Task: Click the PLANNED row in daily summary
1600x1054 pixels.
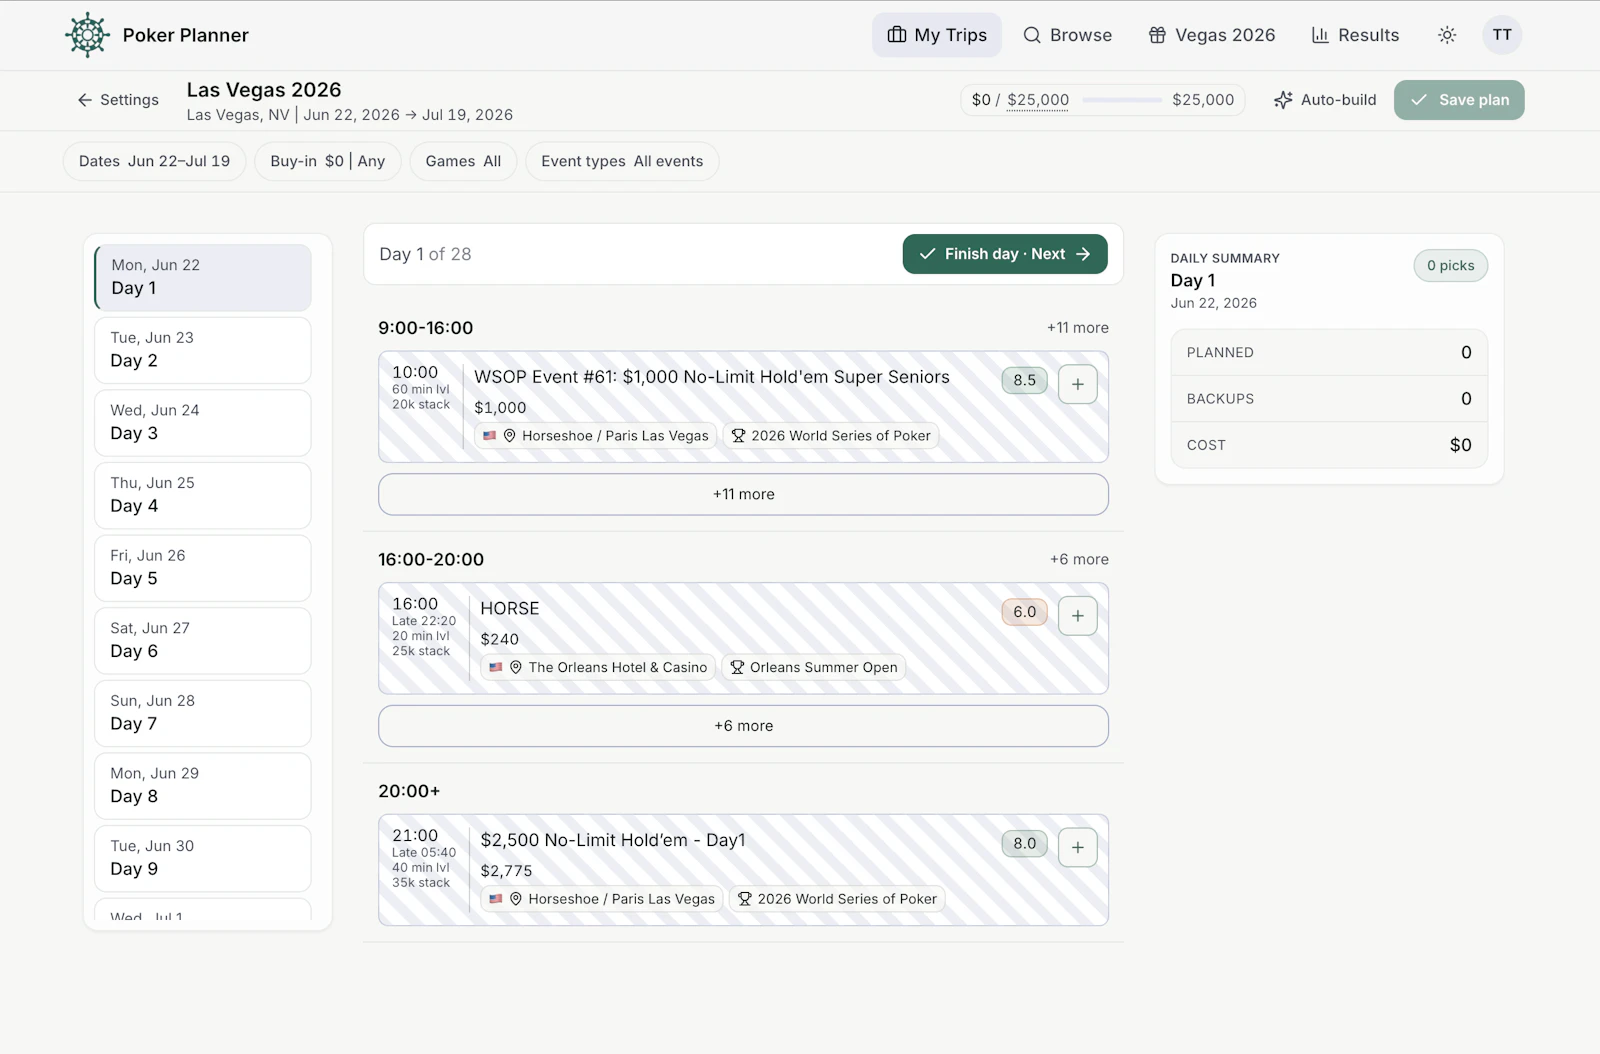Action: 1329,353
